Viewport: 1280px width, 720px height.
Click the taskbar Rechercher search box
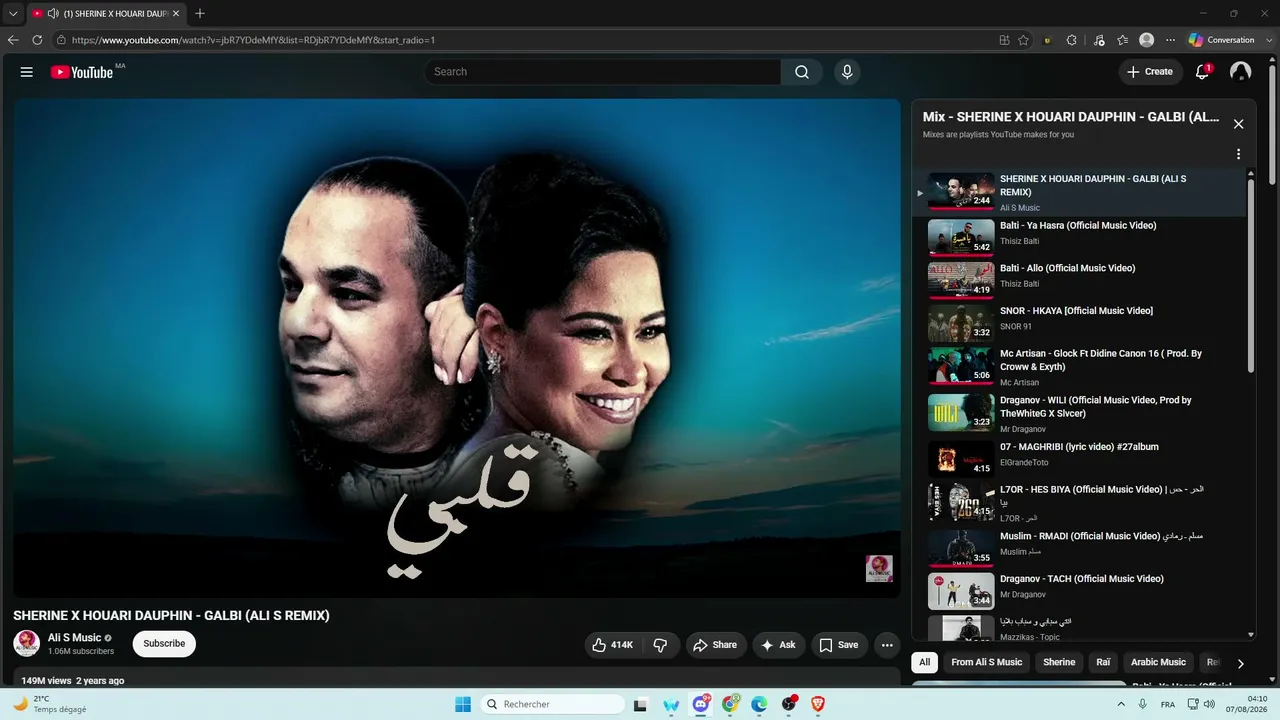coord(552,704)
